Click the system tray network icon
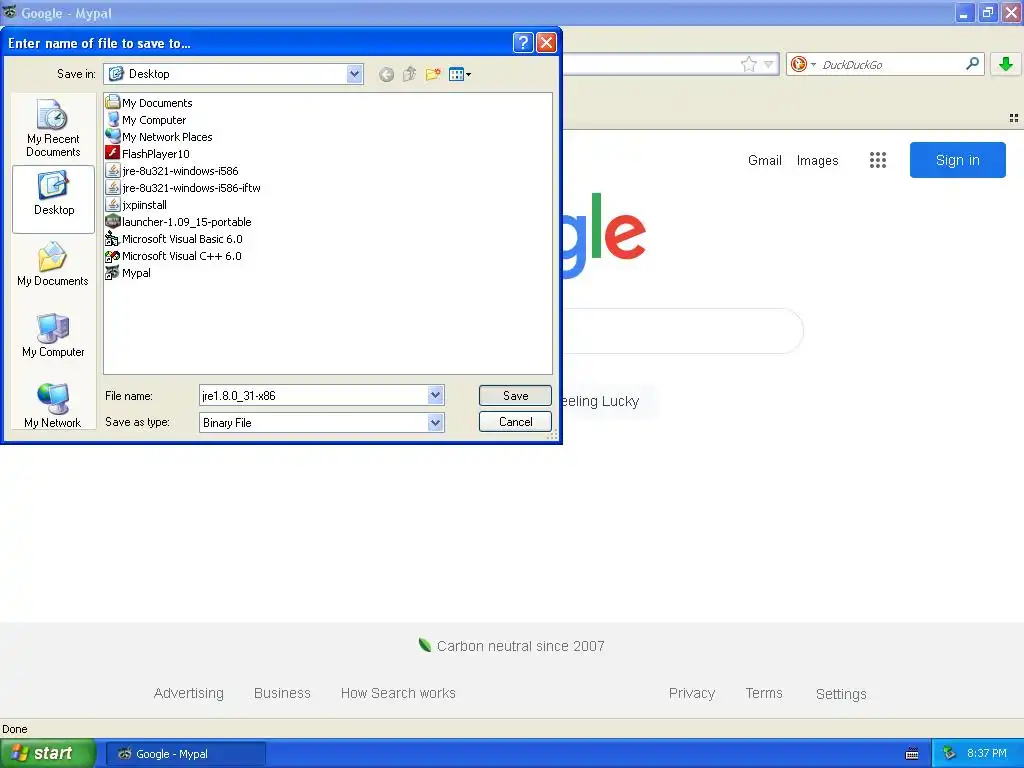This screenshot has width=1024, height=768. [x=949, y=754]
